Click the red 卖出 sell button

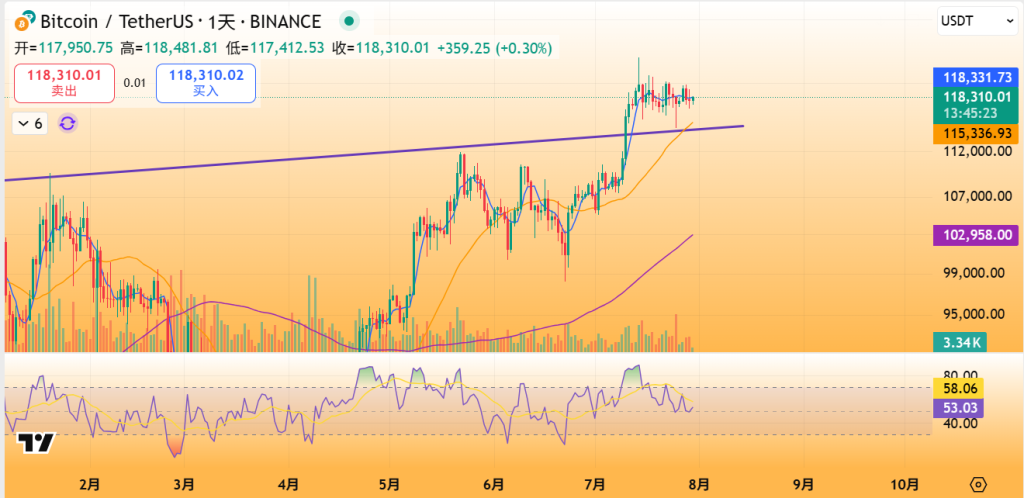pyautogui.click(x=64, y=82)
